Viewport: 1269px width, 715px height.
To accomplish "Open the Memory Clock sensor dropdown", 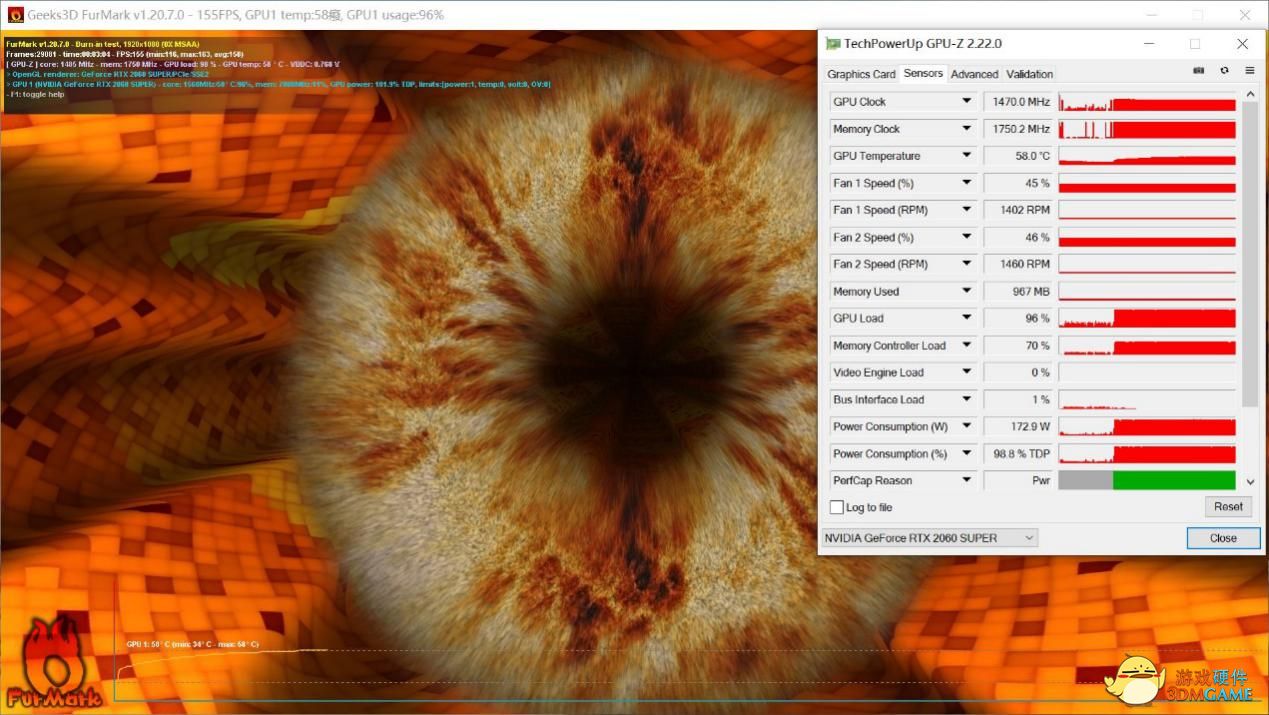I will tap(967, 129).
